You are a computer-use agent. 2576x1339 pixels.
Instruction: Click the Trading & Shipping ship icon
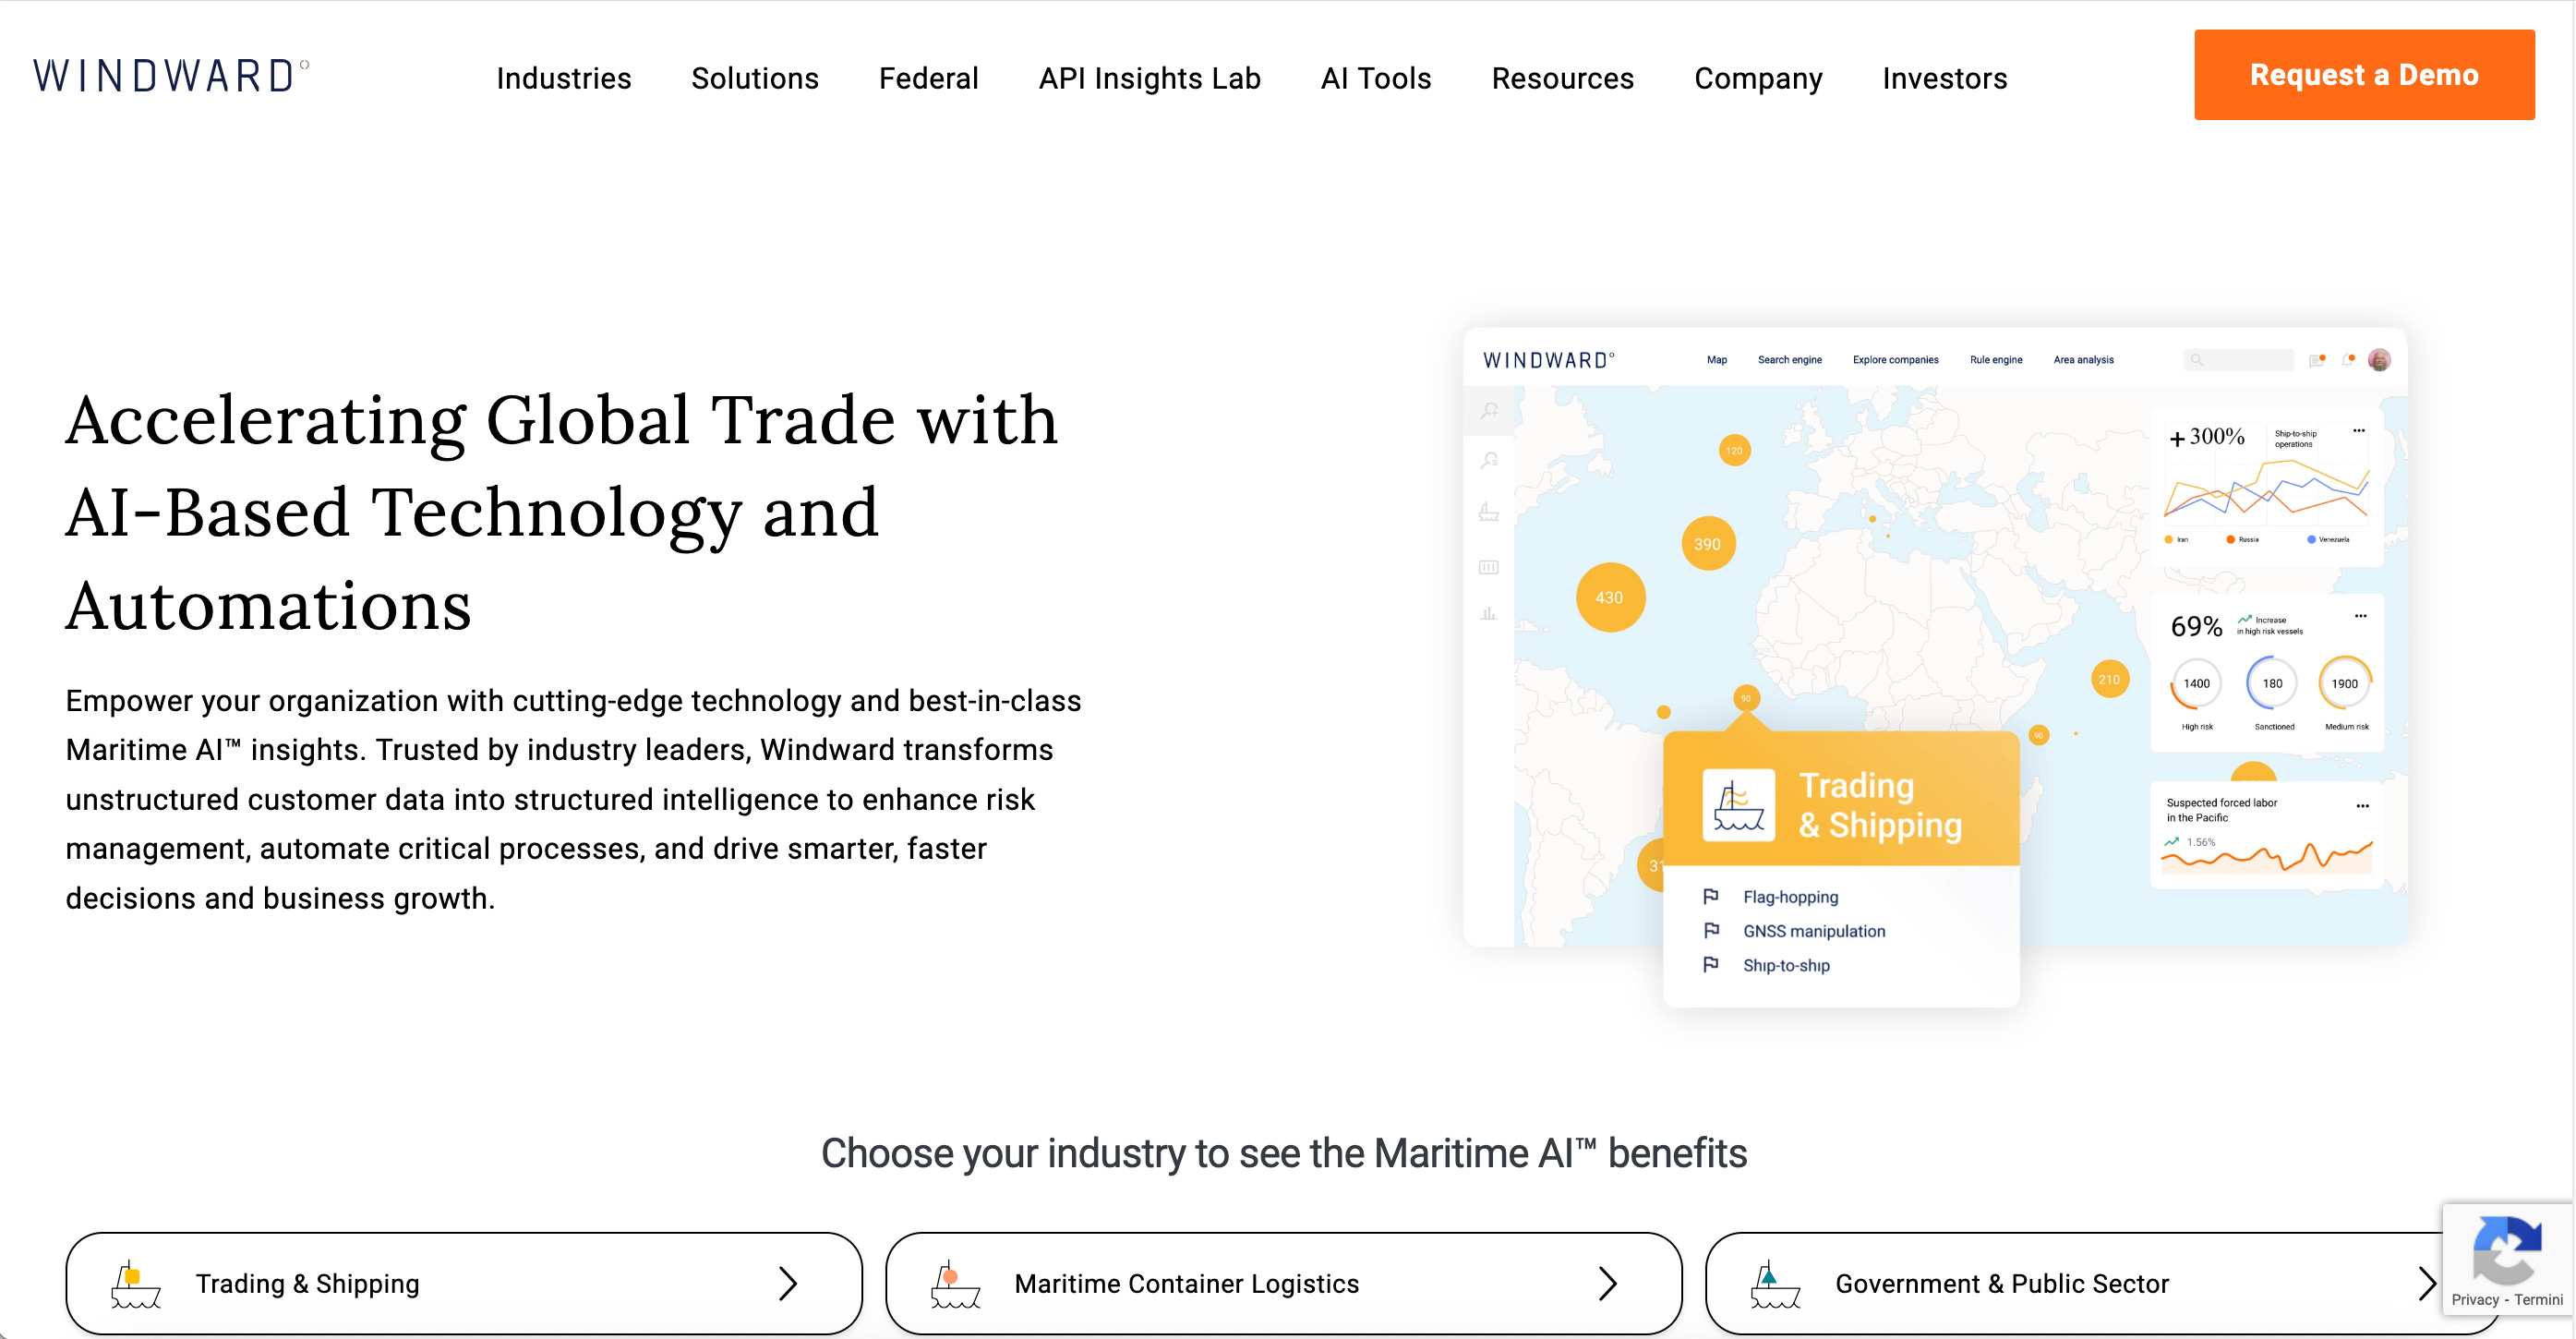click(135, 1285)
